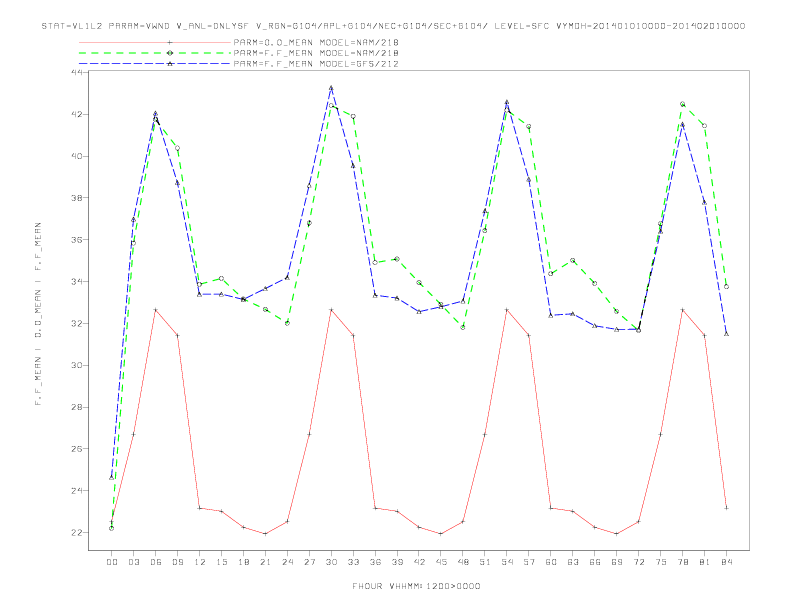This screenshot has height=612, width=792.
Task: Click blue GFS triangle peak at hour 30
Action: [331, 88]
